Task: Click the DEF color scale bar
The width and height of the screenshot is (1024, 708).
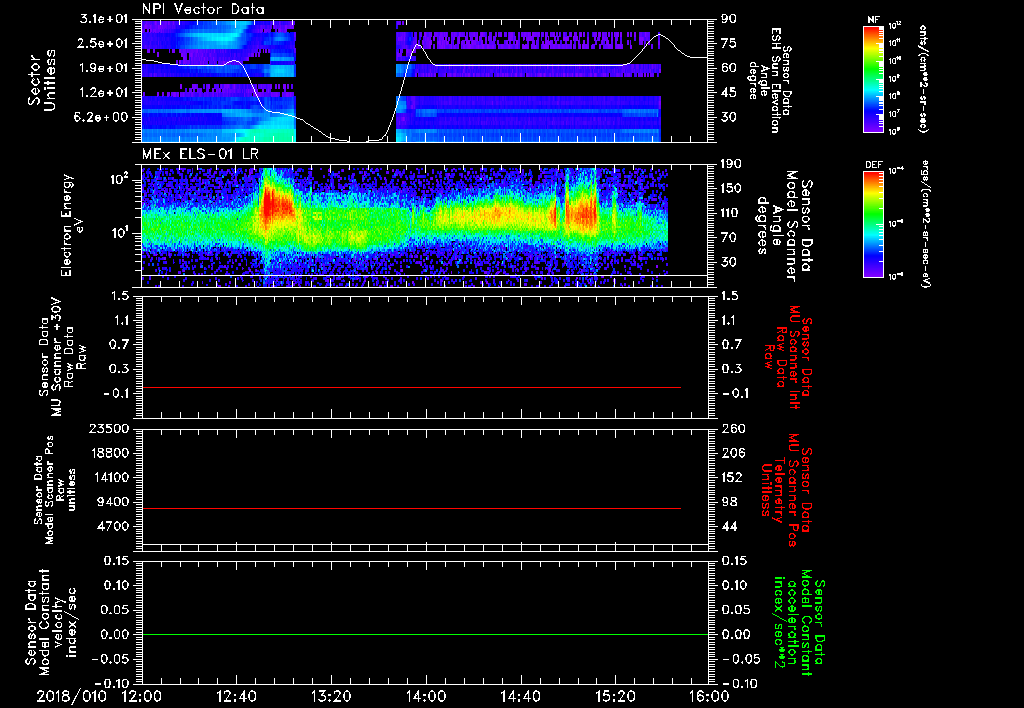Action: 873,224
